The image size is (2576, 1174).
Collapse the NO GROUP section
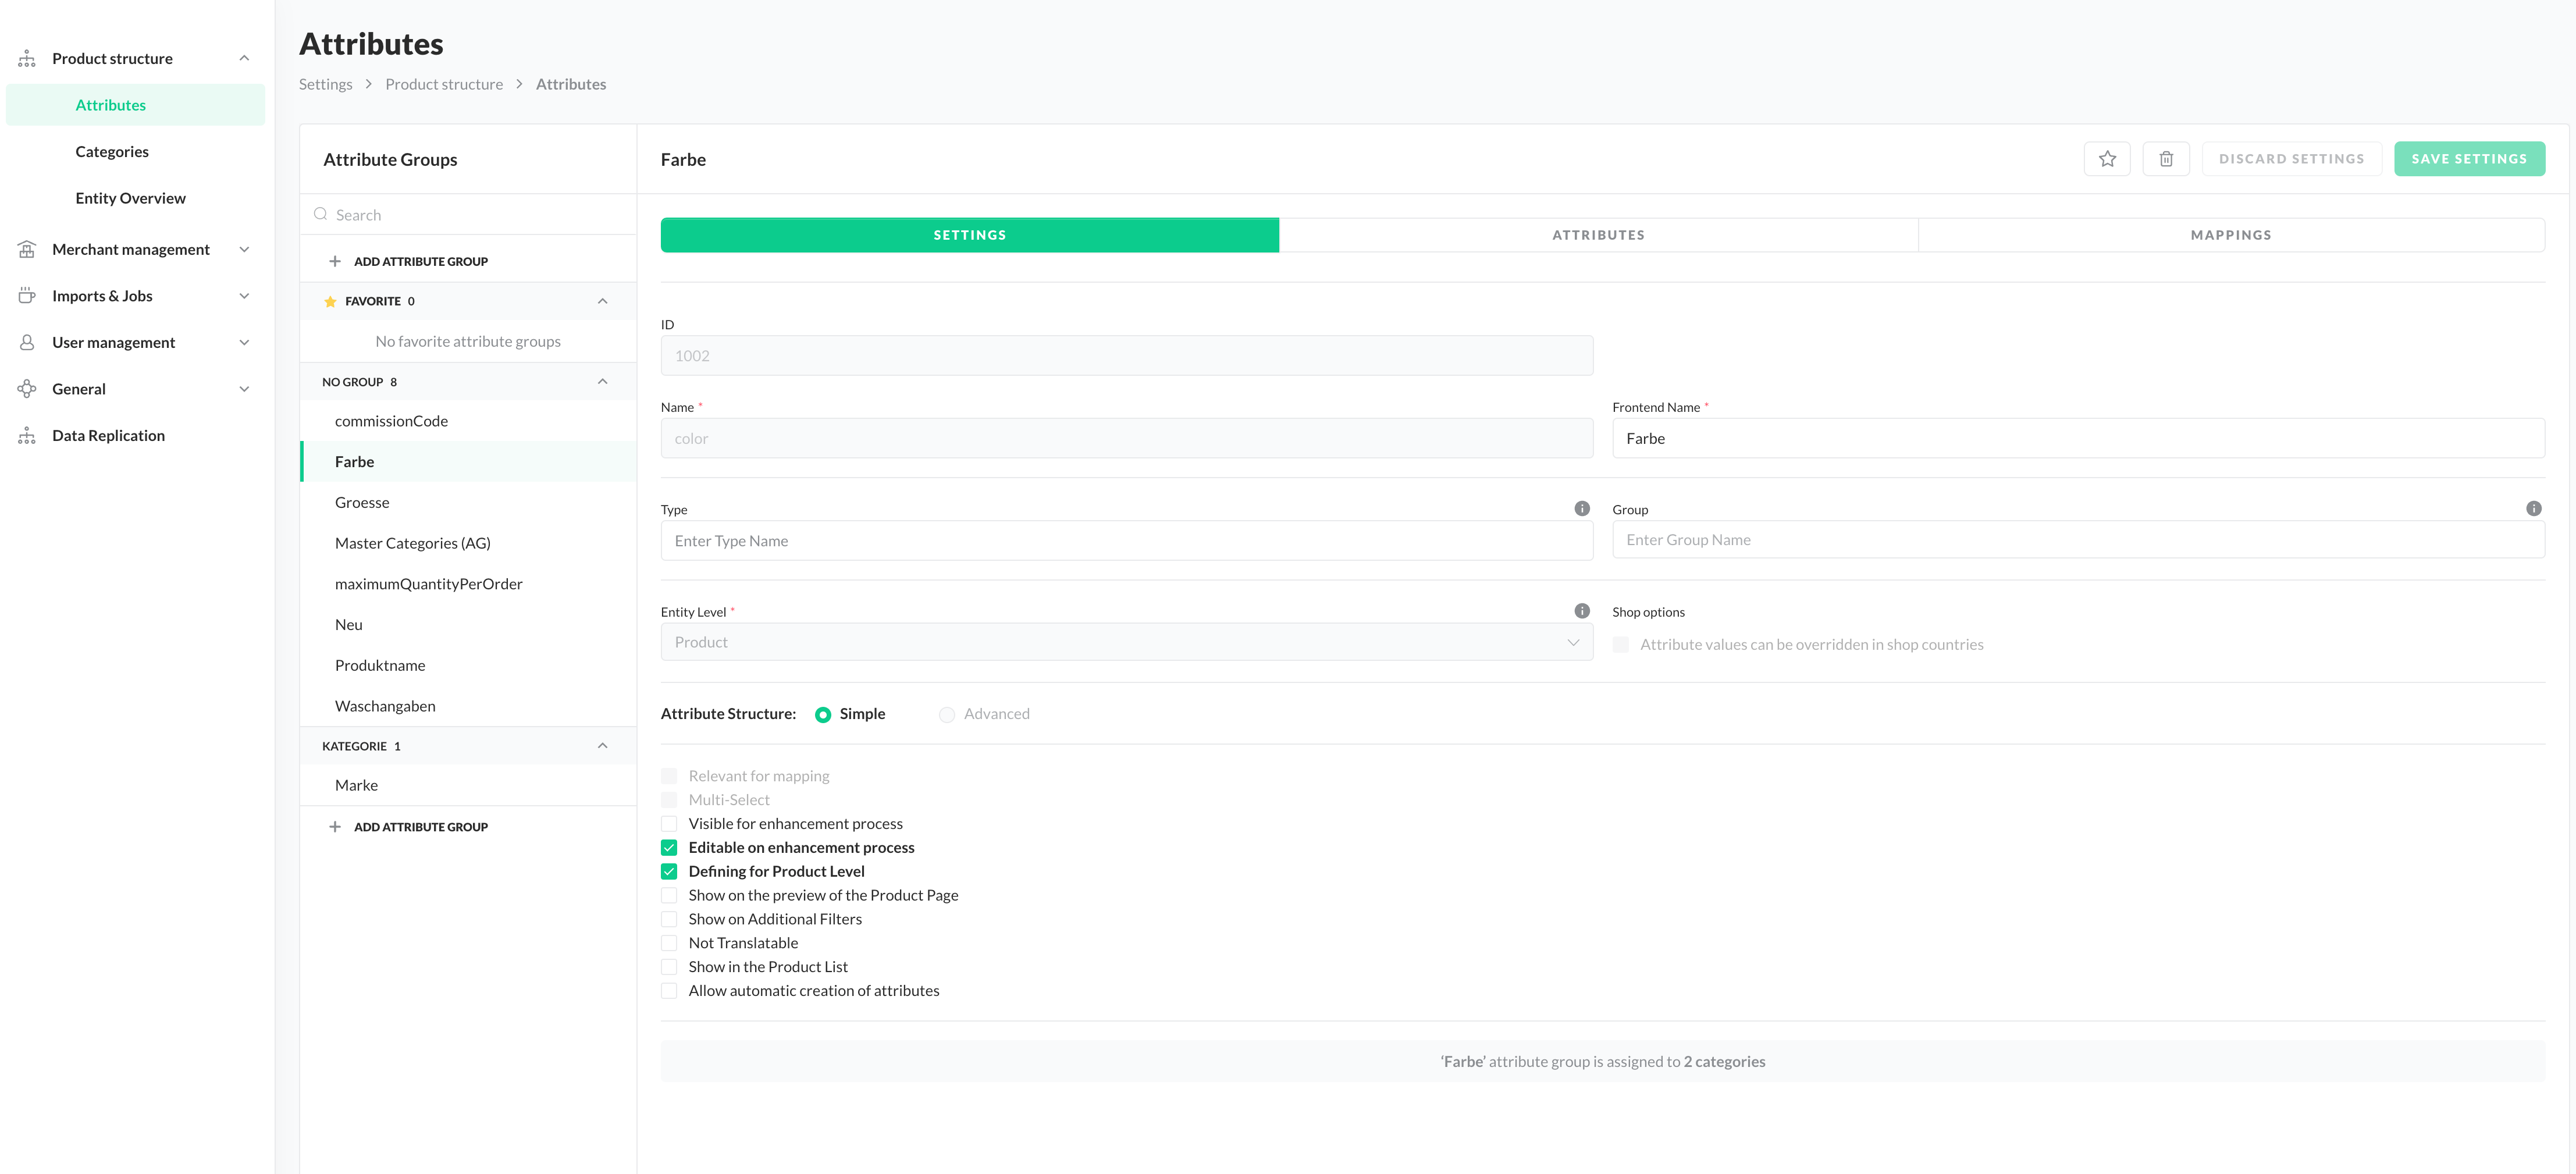click(602, 381)
